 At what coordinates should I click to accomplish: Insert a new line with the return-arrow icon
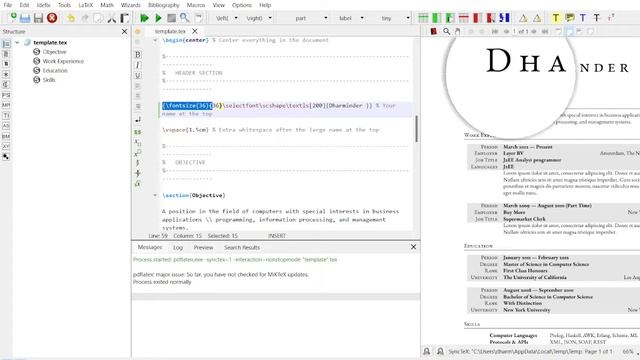tap(138, 120)
